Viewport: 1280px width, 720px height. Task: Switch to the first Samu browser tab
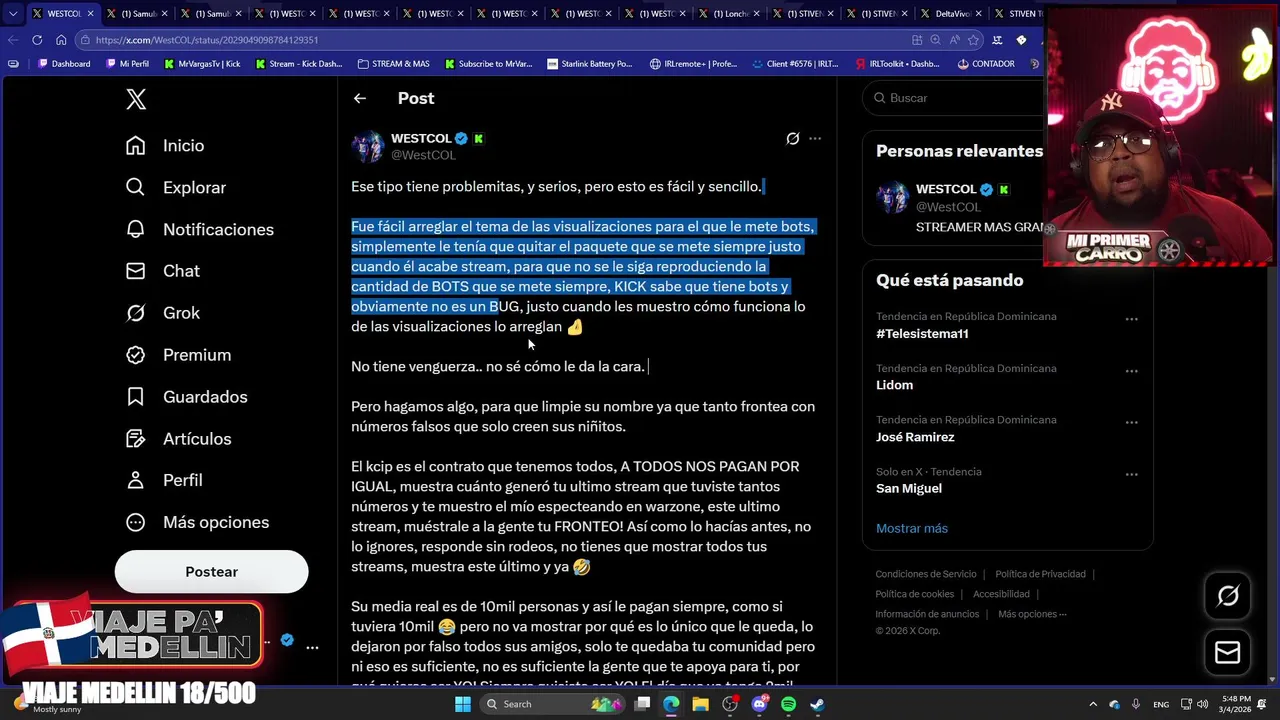coord(135,14)
